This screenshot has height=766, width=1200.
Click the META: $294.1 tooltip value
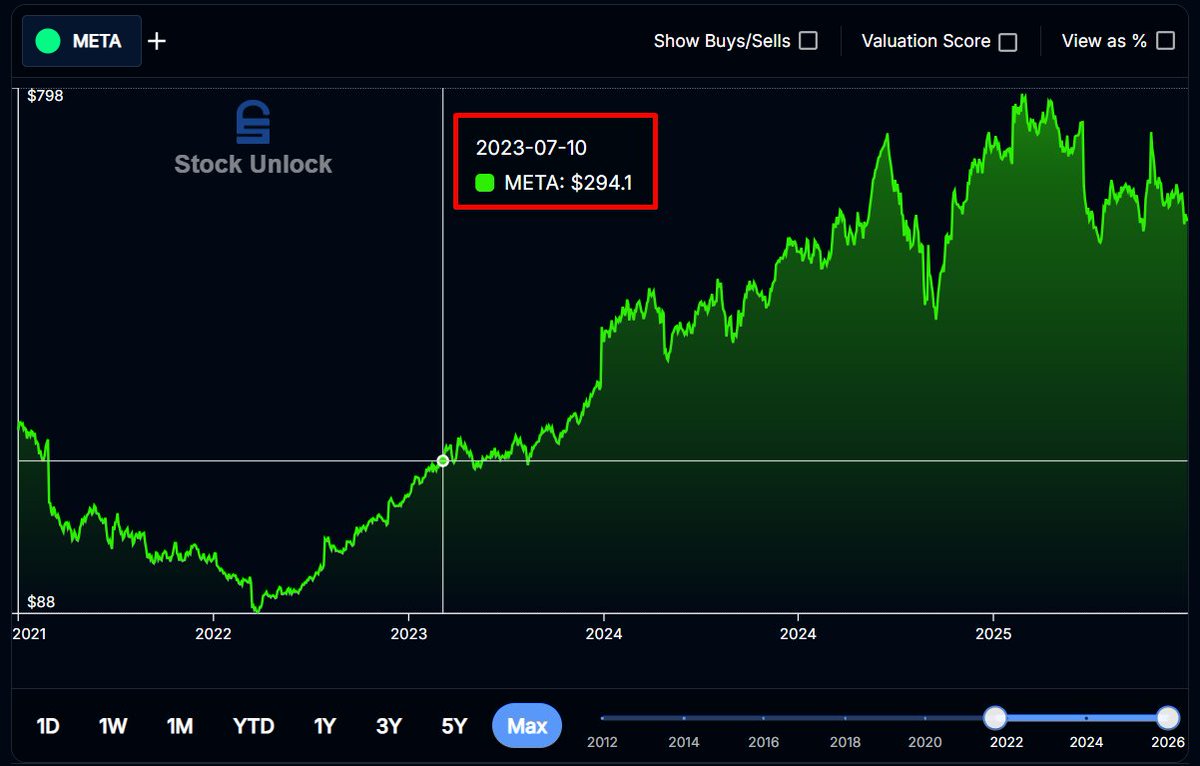[568, 183]
